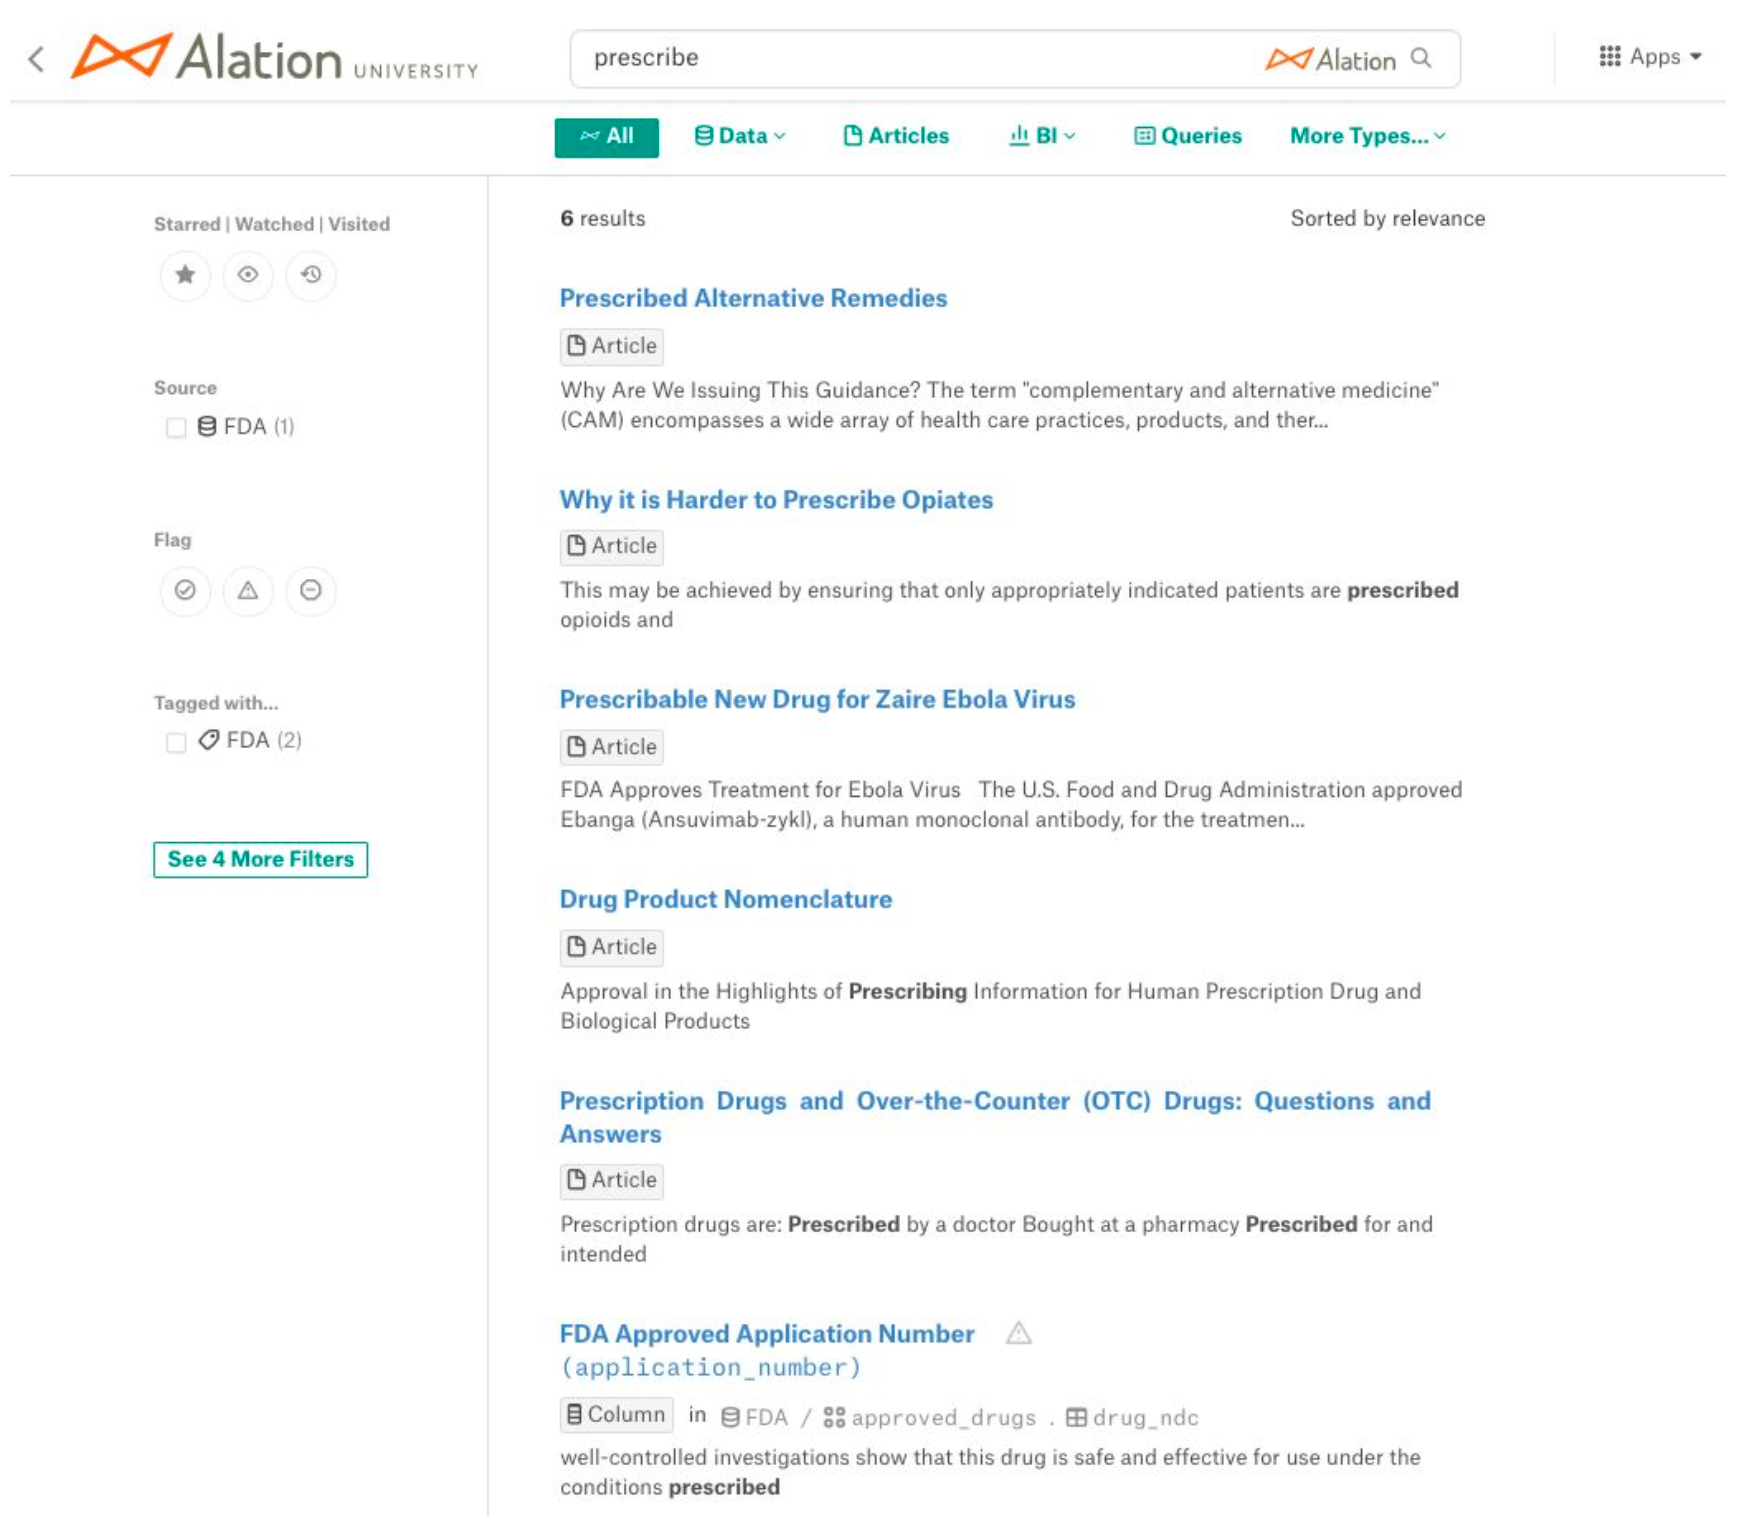Select the endorsed checkmark flag filter

coord(185,591)
